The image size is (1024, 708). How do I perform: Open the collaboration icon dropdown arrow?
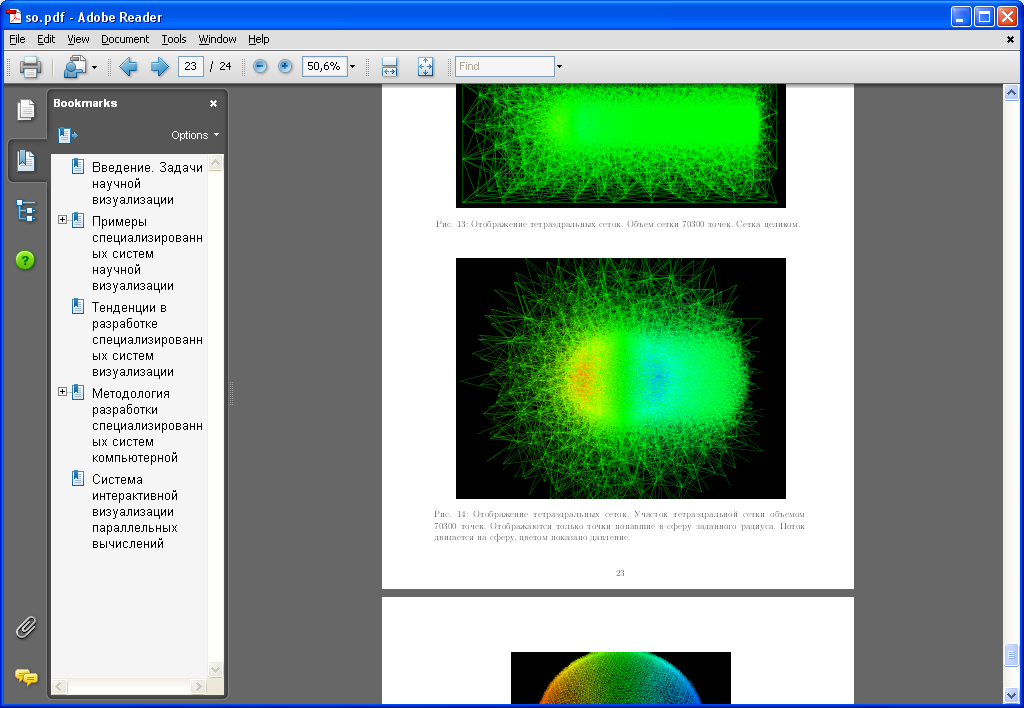click(94, 67)
